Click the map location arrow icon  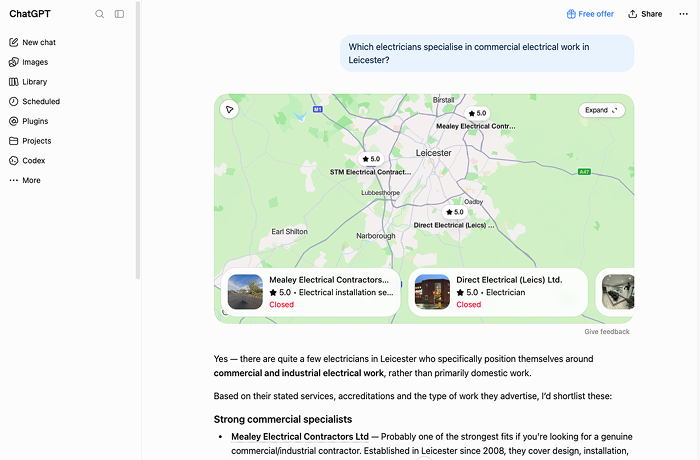[x=229, y=109]
